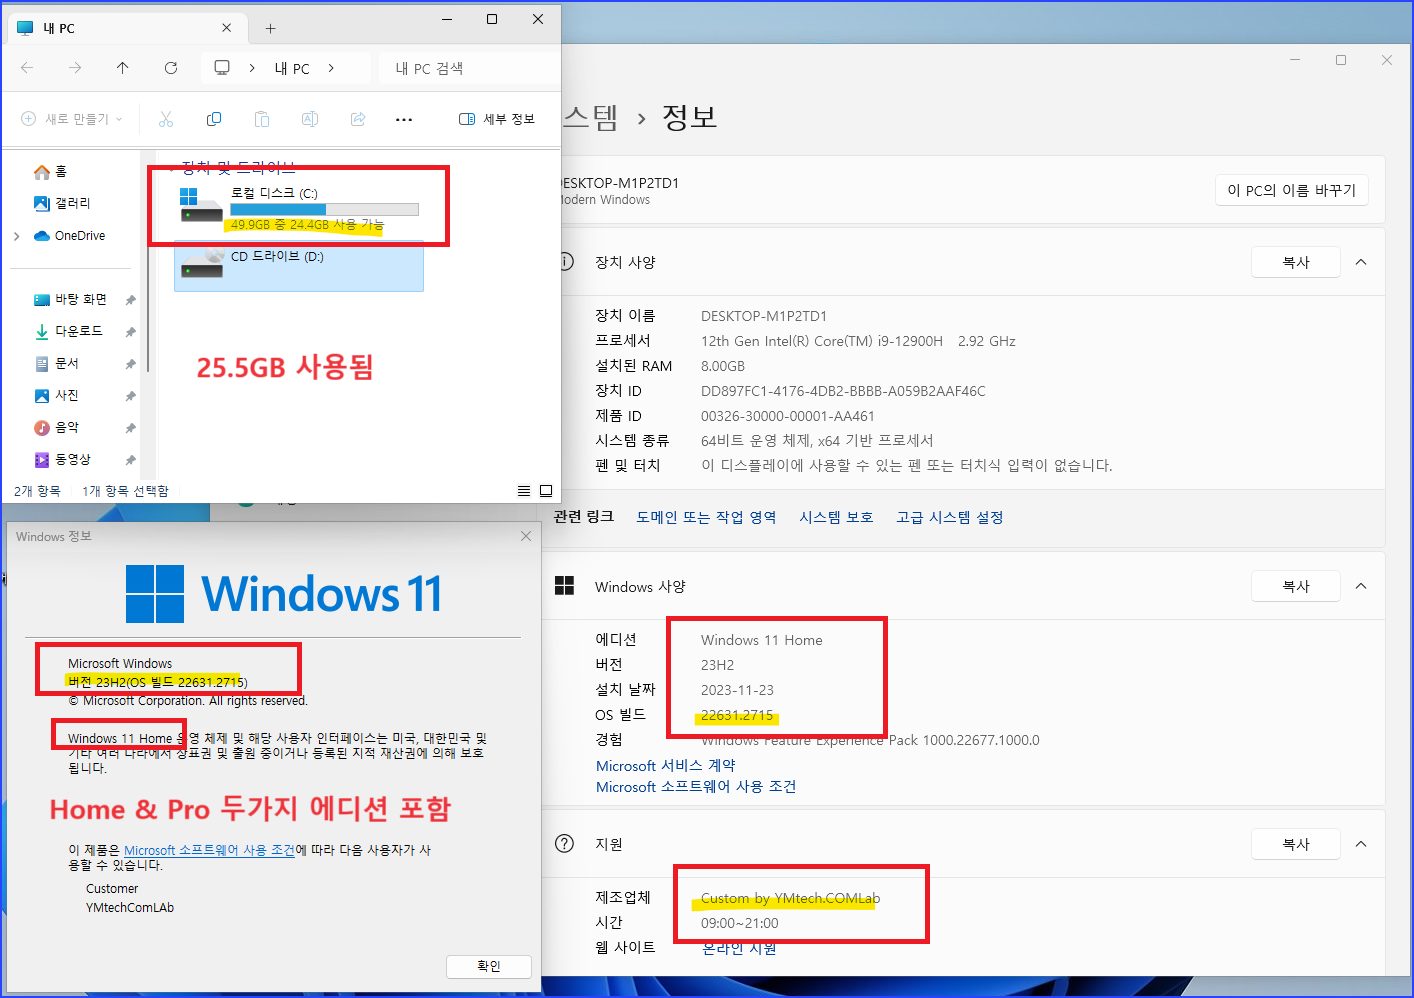Open Microsoft 소프트웨어 사용 조건 in Settings
This screenshot has width=1414, height=998.
coord(696,787)
